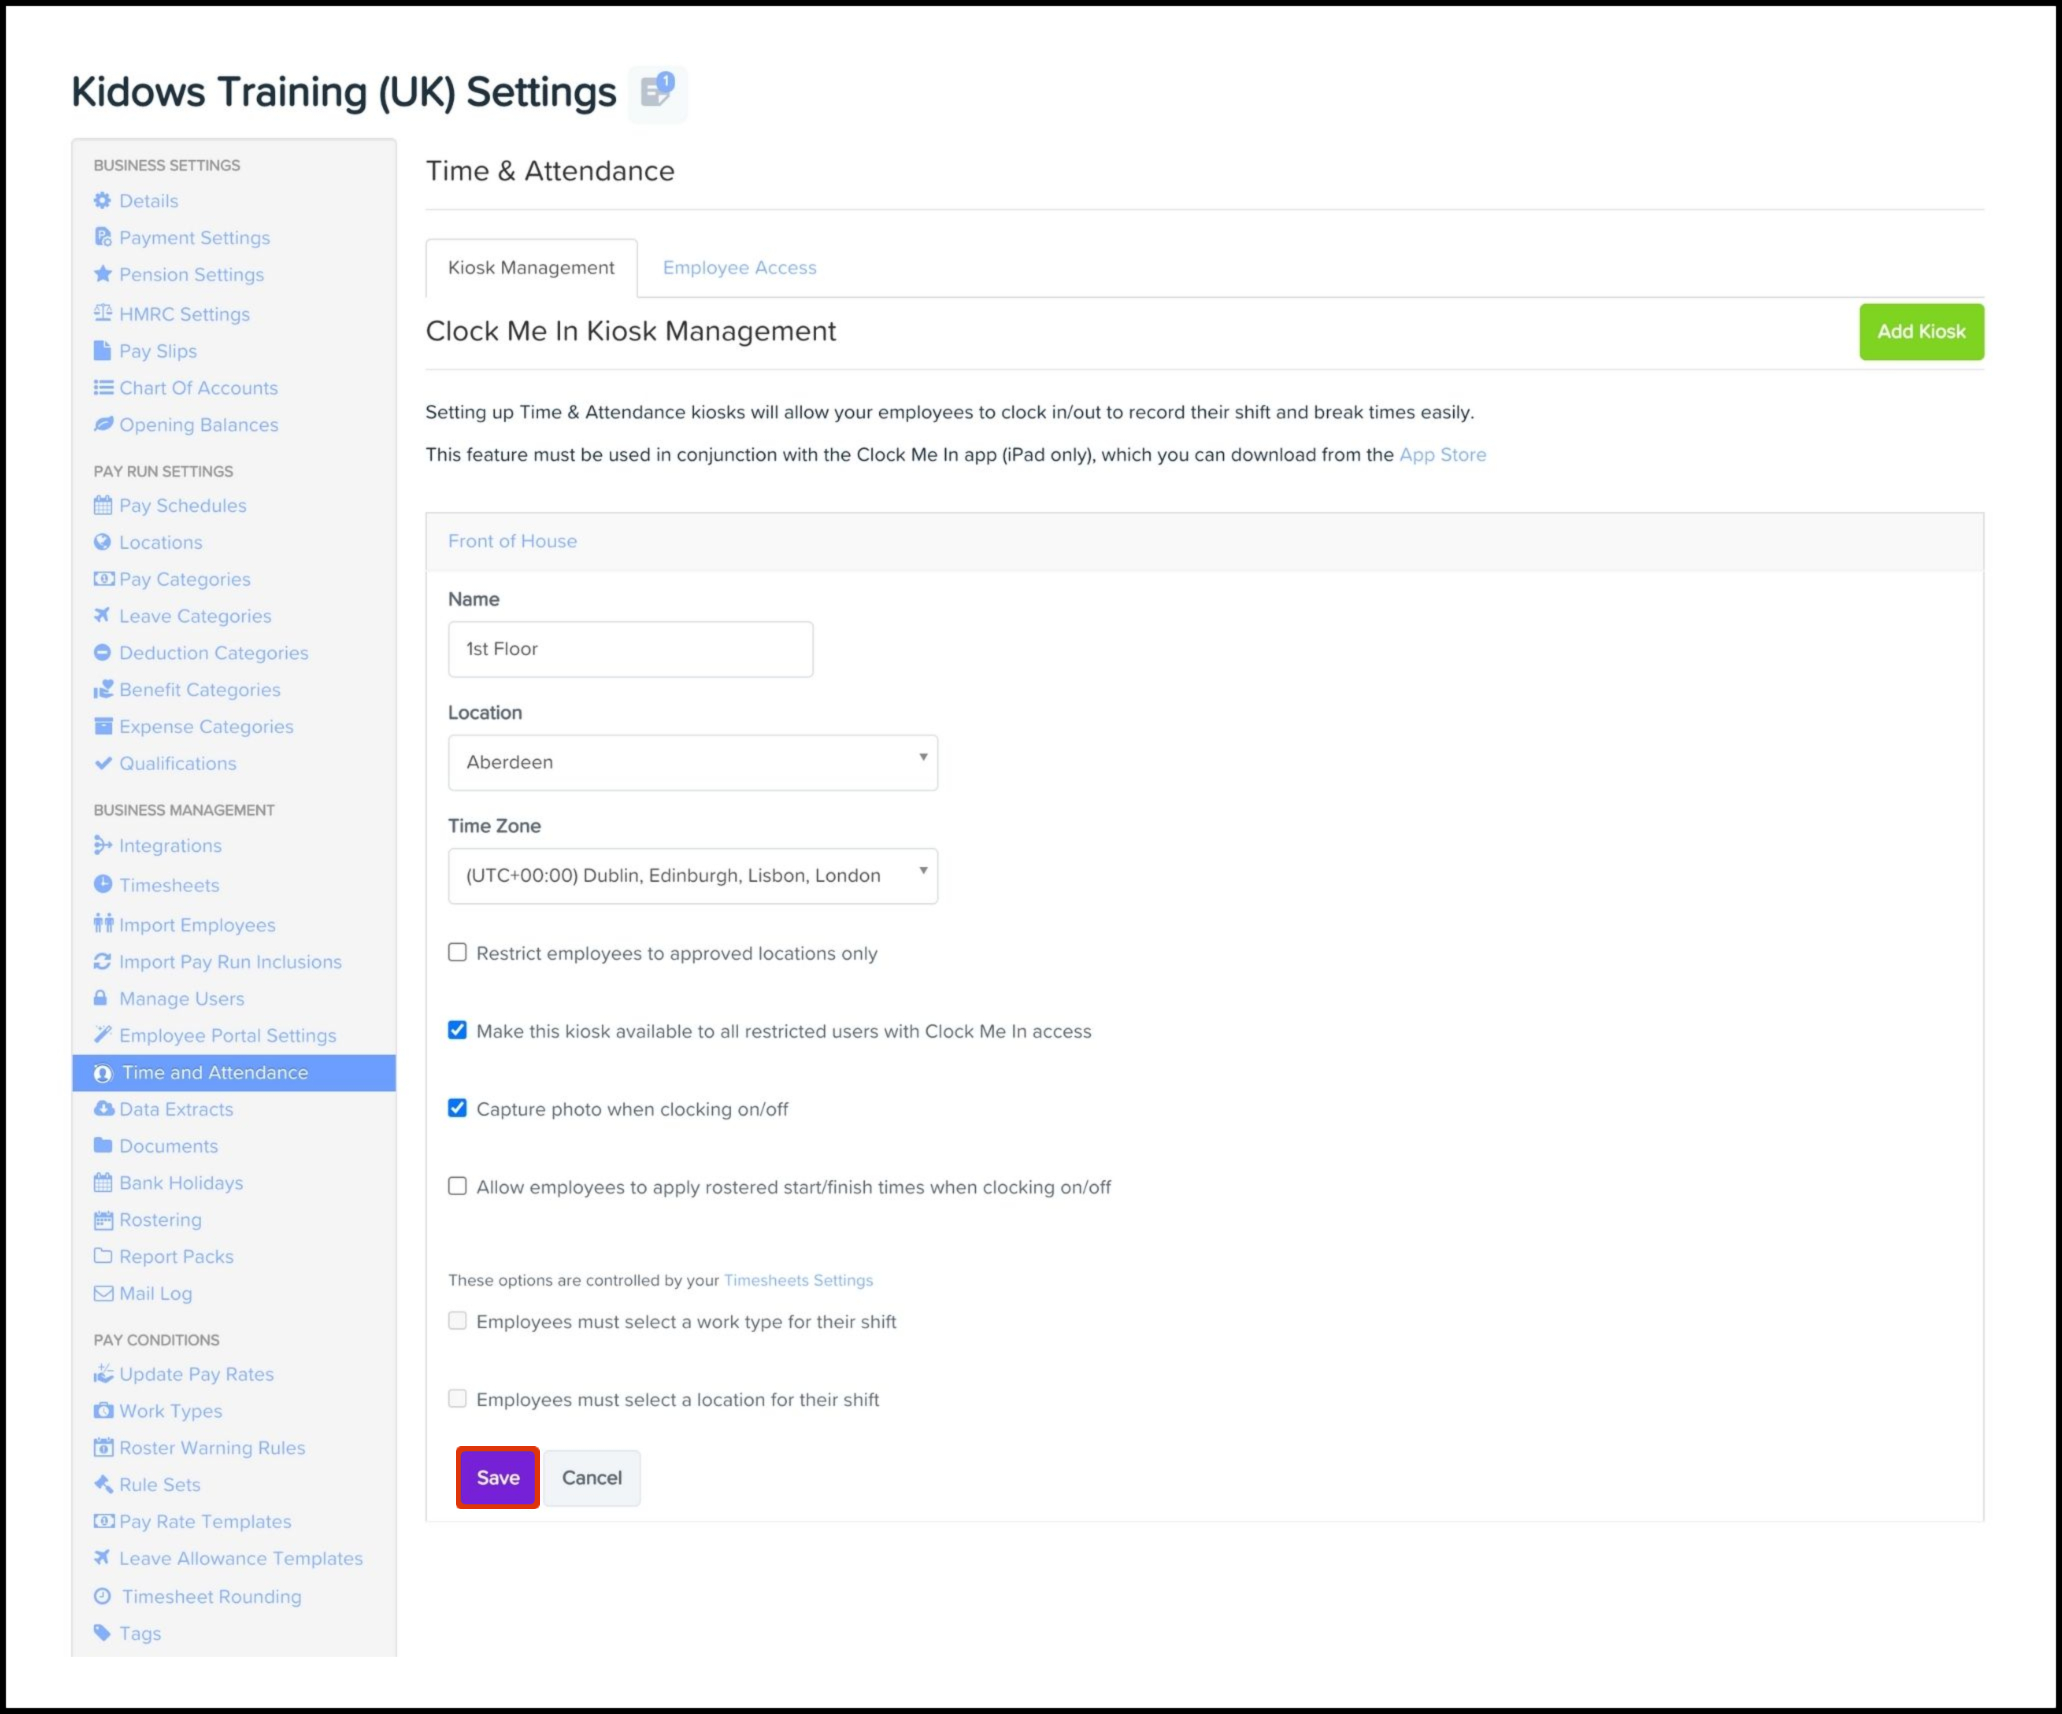
Task: Uncheck capture photo when clocking on/off
Action: click(457, 1108)
